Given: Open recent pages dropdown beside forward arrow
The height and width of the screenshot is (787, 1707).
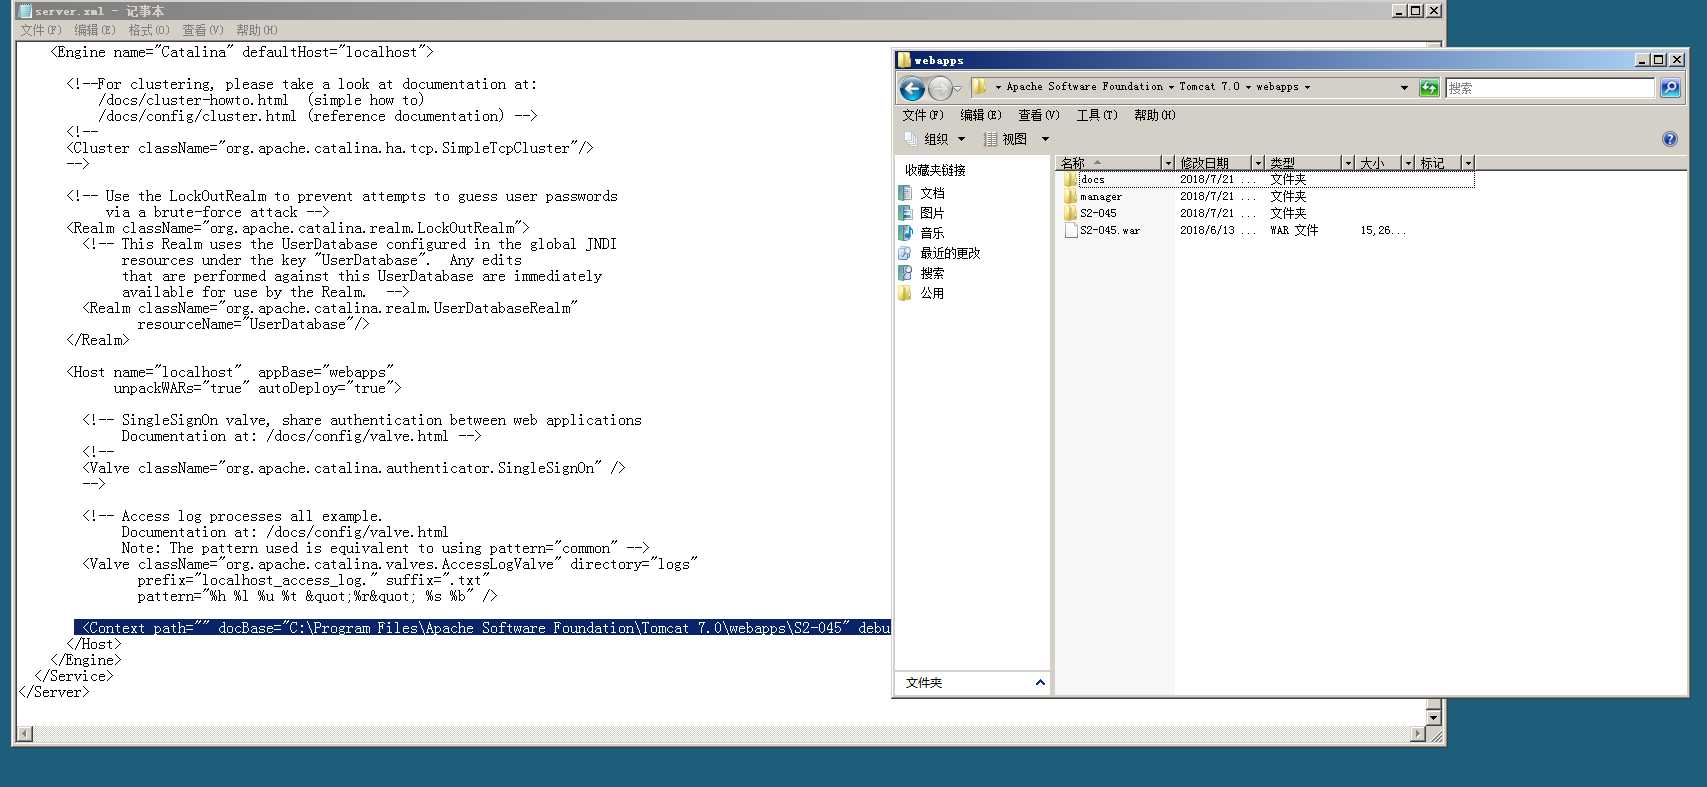Looking at the screenshot, I should pyautogui.click(x=957, y=89).
